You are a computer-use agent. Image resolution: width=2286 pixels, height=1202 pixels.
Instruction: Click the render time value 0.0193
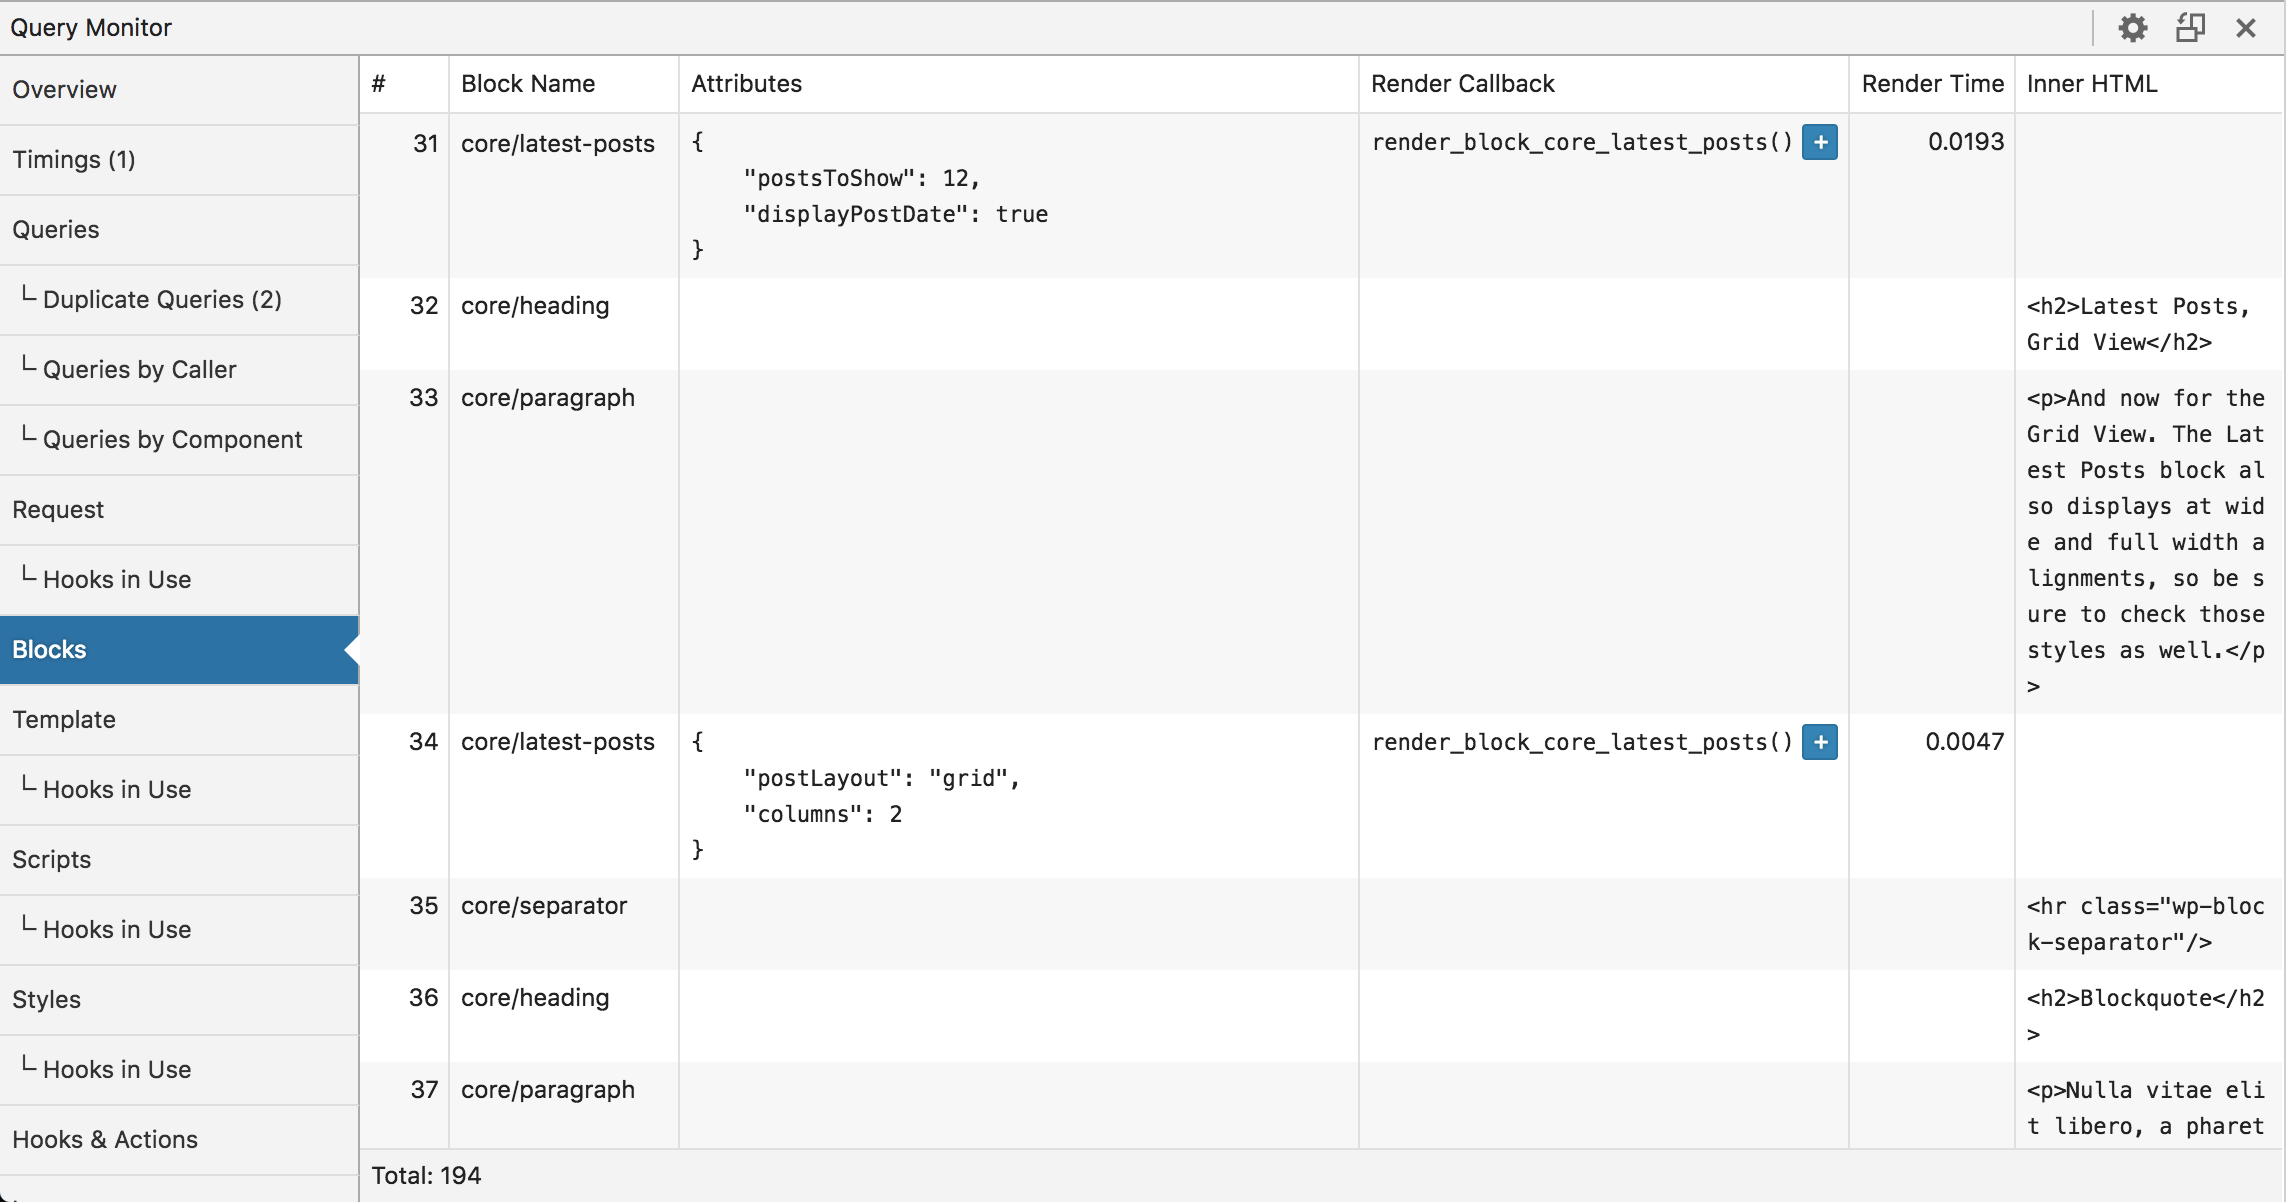pyautogui.click(x=1966, y=142)
